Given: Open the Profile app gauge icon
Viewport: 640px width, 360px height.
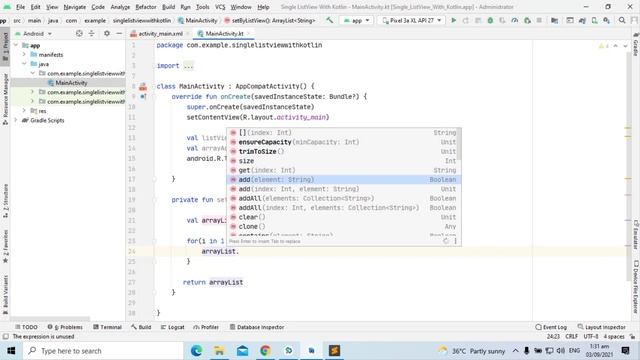Looking at the screenshot, I should click(515, 20).
